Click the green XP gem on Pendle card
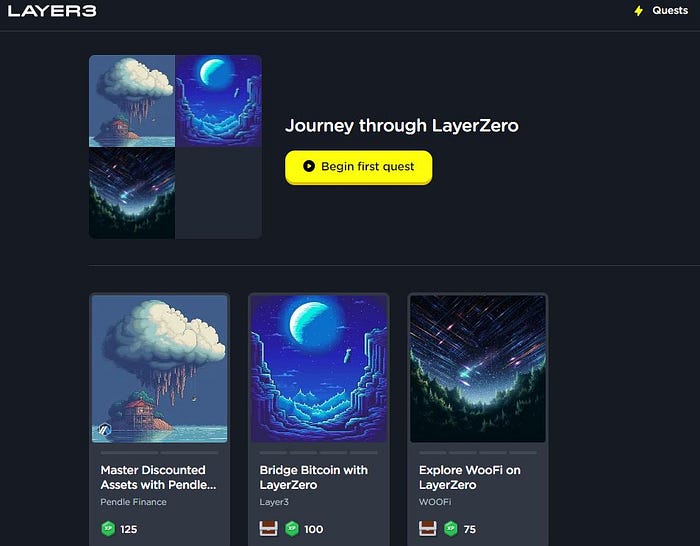Image resolution: width=700 pixels, height=546 pixels. (108, 529)
